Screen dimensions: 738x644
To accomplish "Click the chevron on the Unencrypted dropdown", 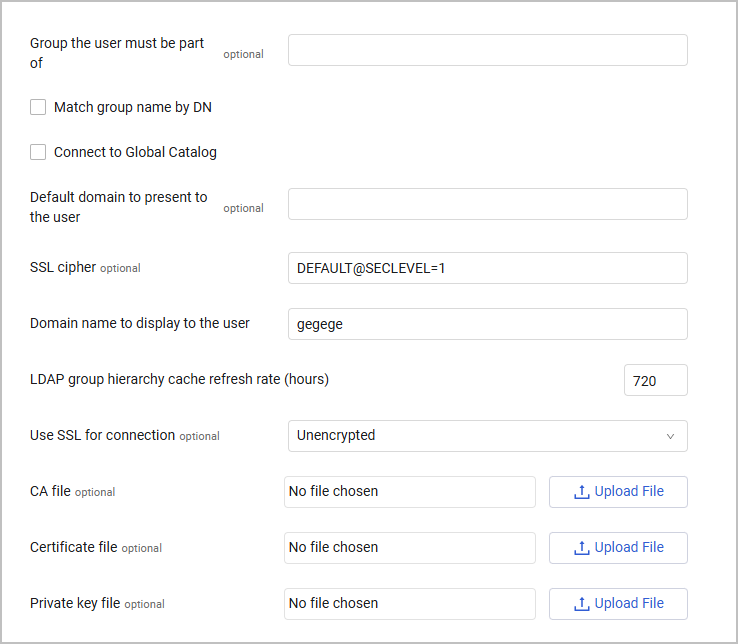I will 670,436.
